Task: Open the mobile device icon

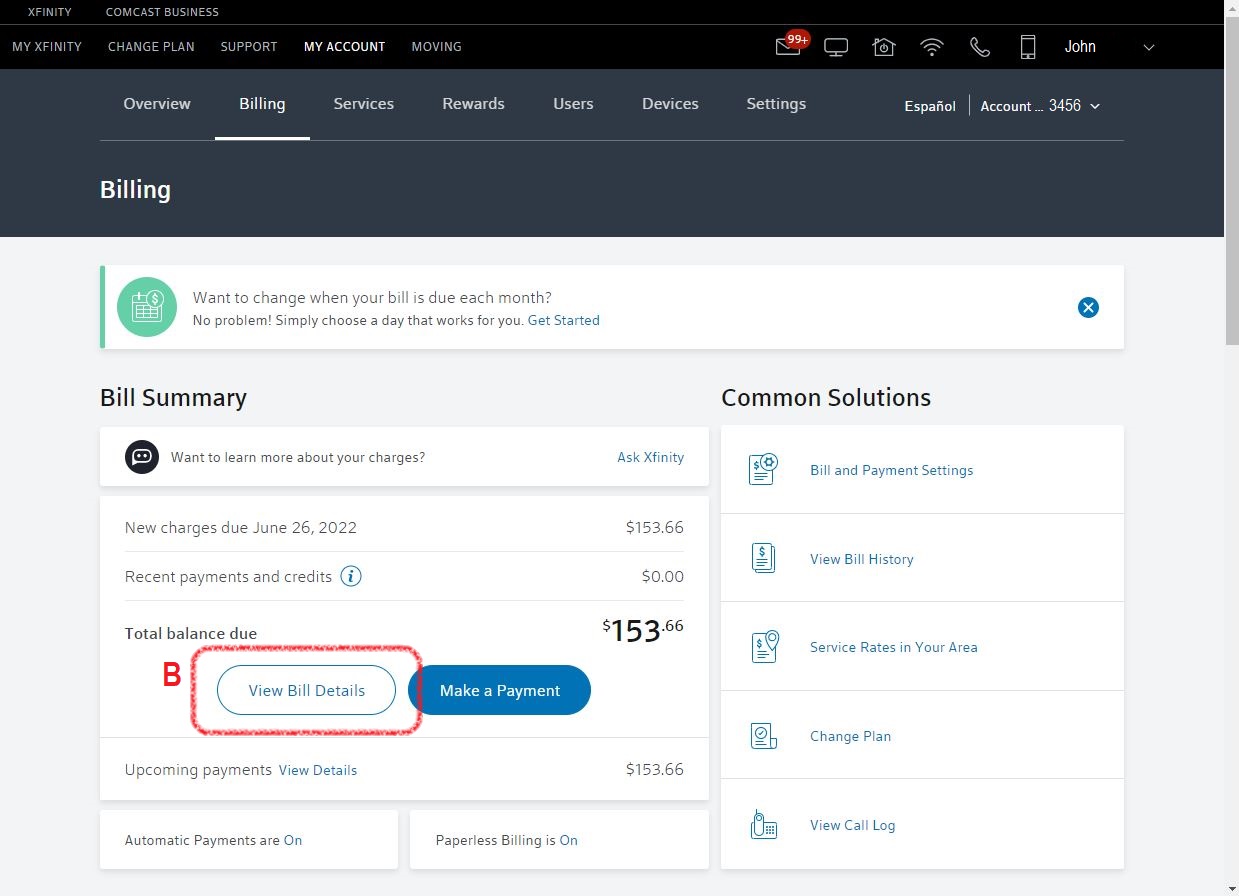Action: pos(1027,47)
